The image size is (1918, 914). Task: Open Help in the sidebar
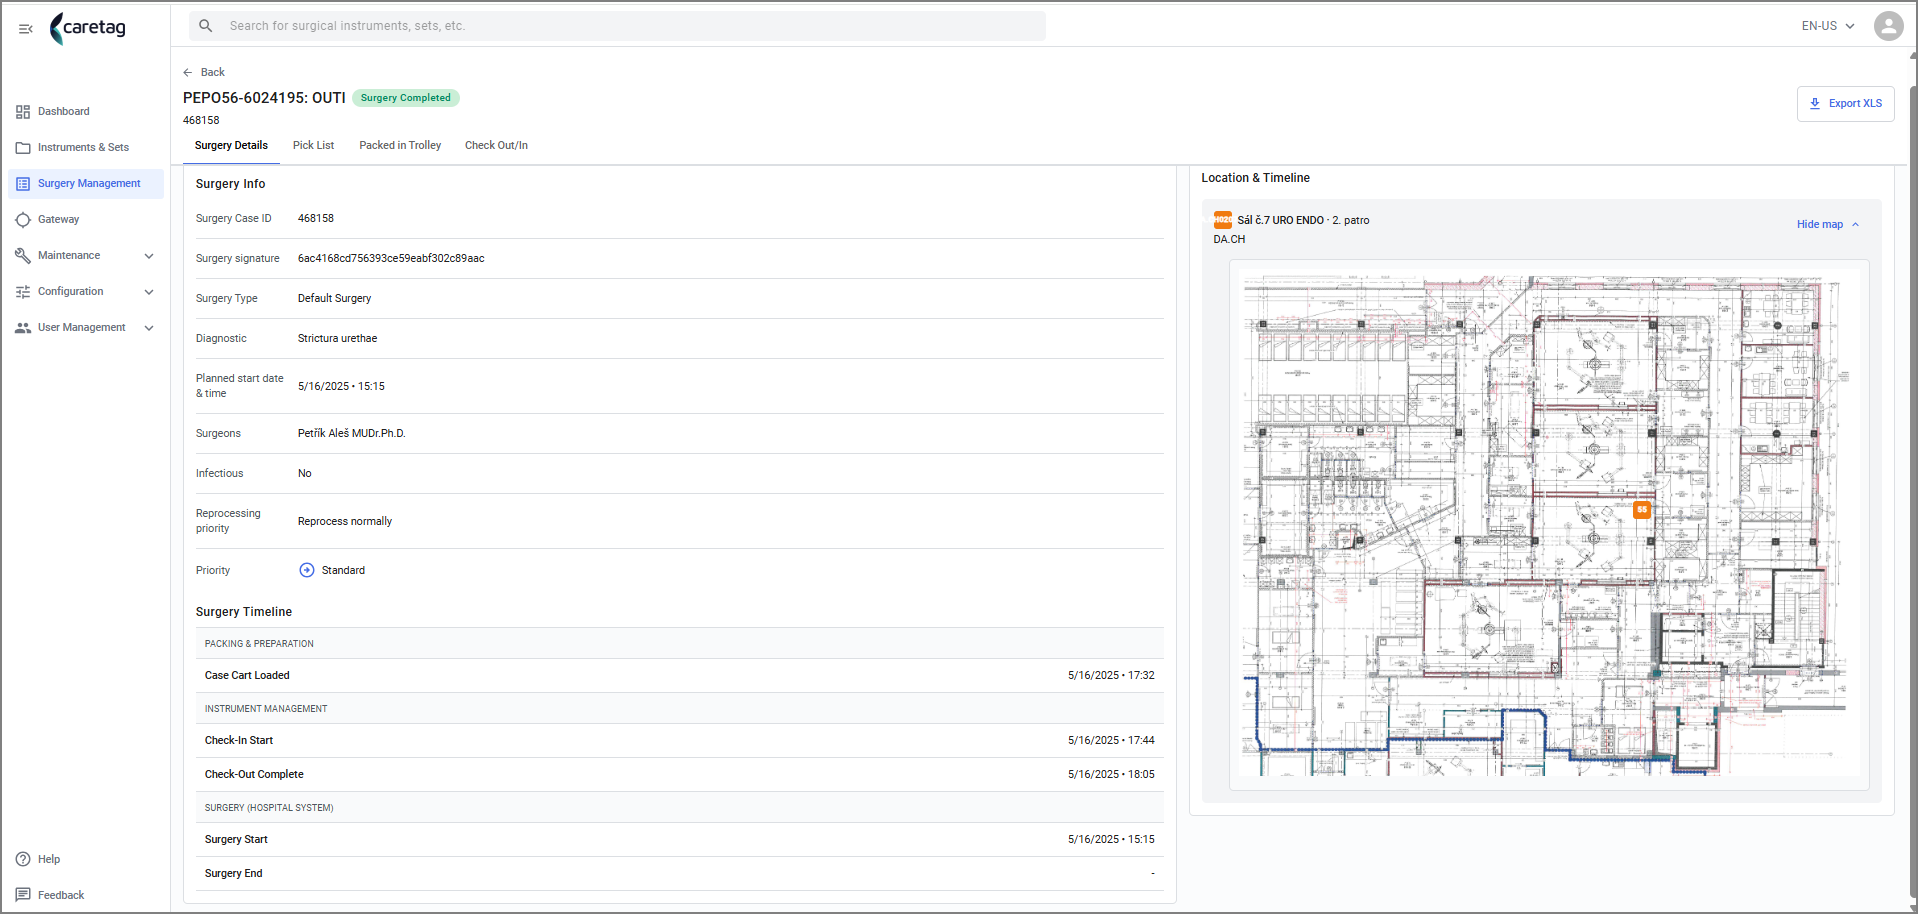(49, 859)
